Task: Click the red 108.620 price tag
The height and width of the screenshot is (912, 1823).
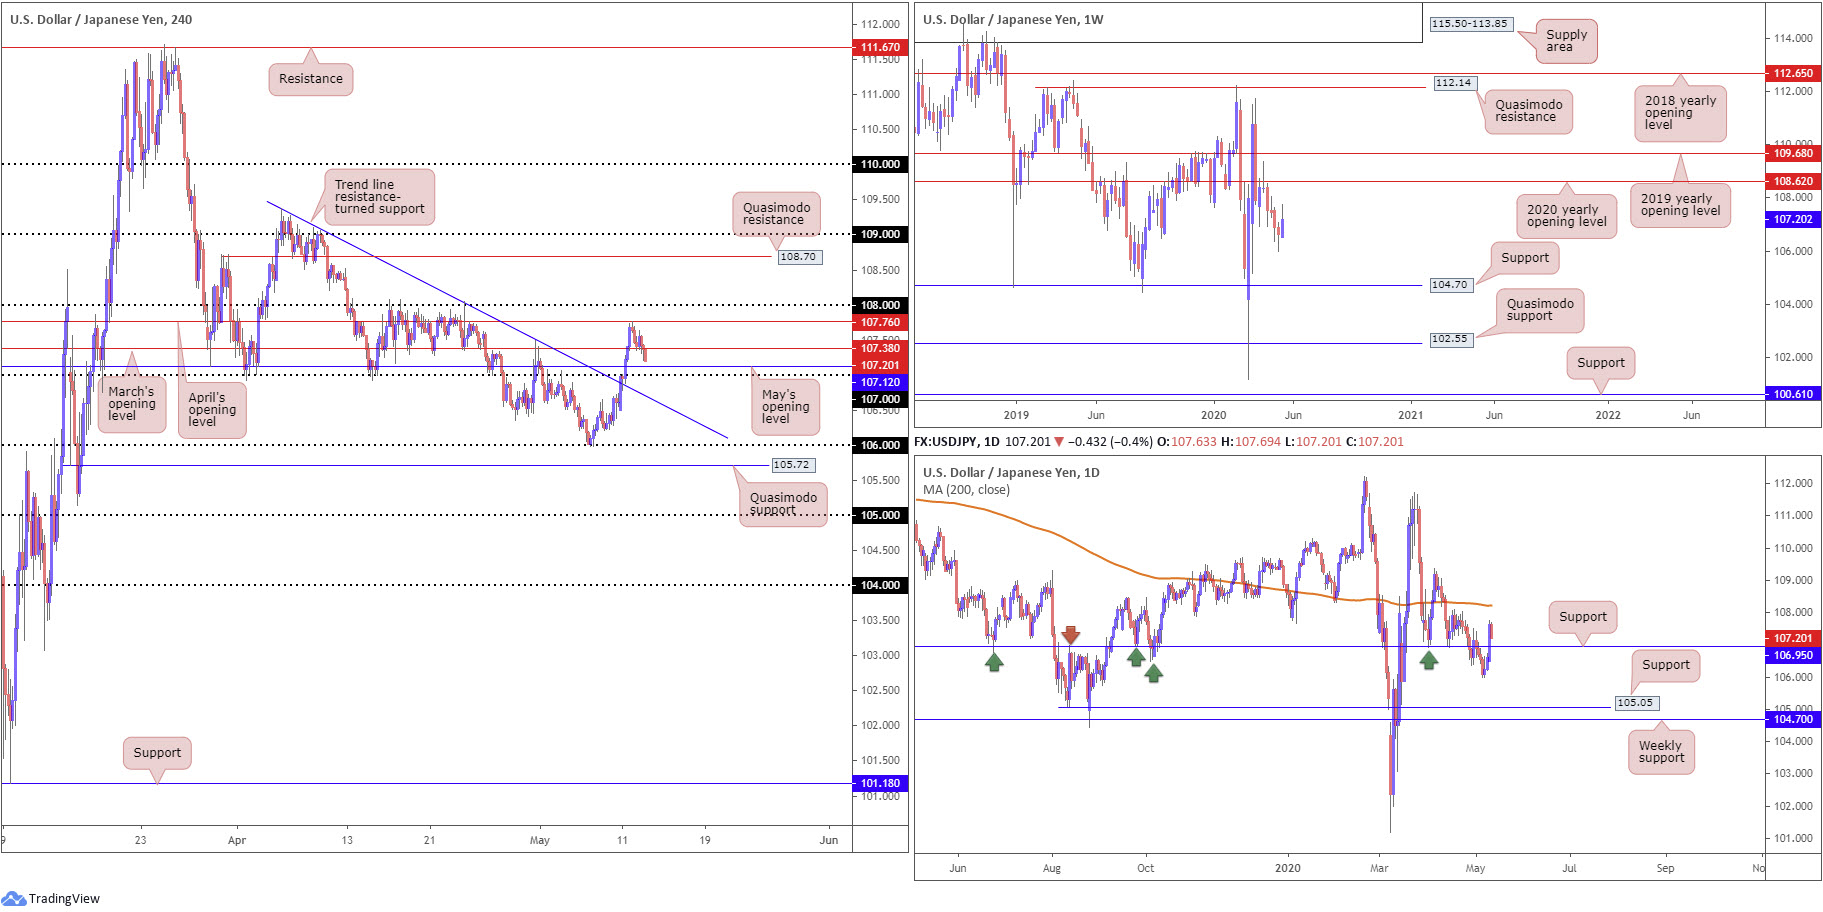Action: (1793, 181)
